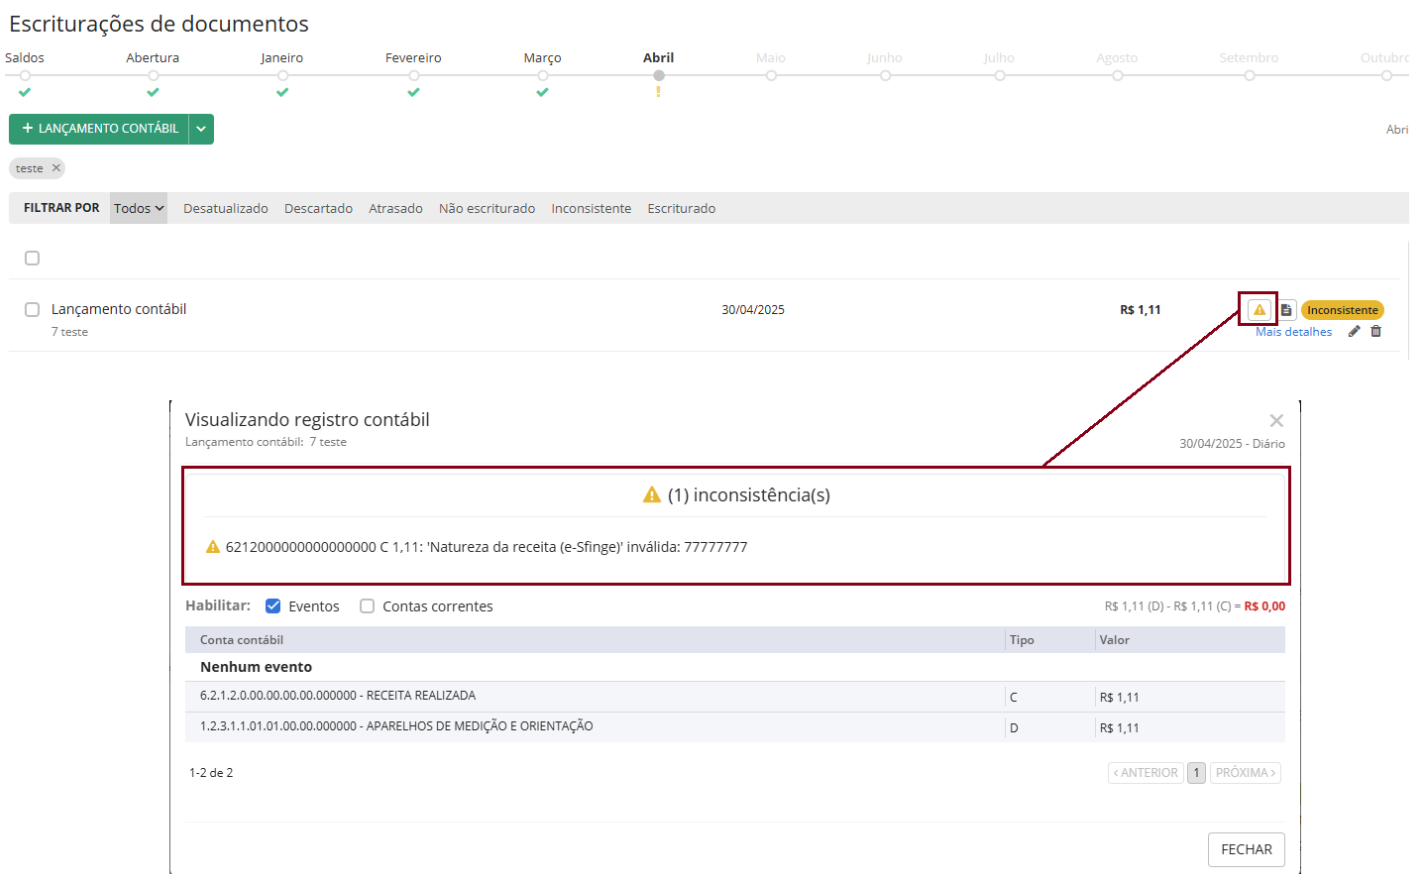This screenshot has width=1416, height=874.
Task: Select the RECEITA REALIZADA account row
Action: tap(735, 696)
